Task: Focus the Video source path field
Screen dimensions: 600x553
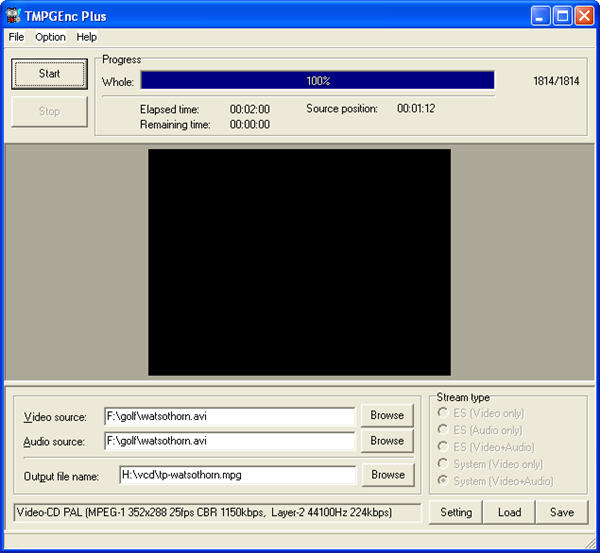Action: click(x=229, y=416)
